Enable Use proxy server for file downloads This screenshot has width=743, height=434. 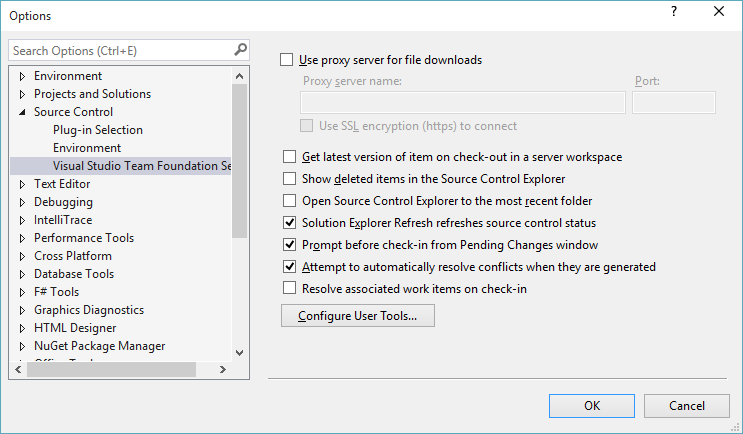click(x=288, y=60)
